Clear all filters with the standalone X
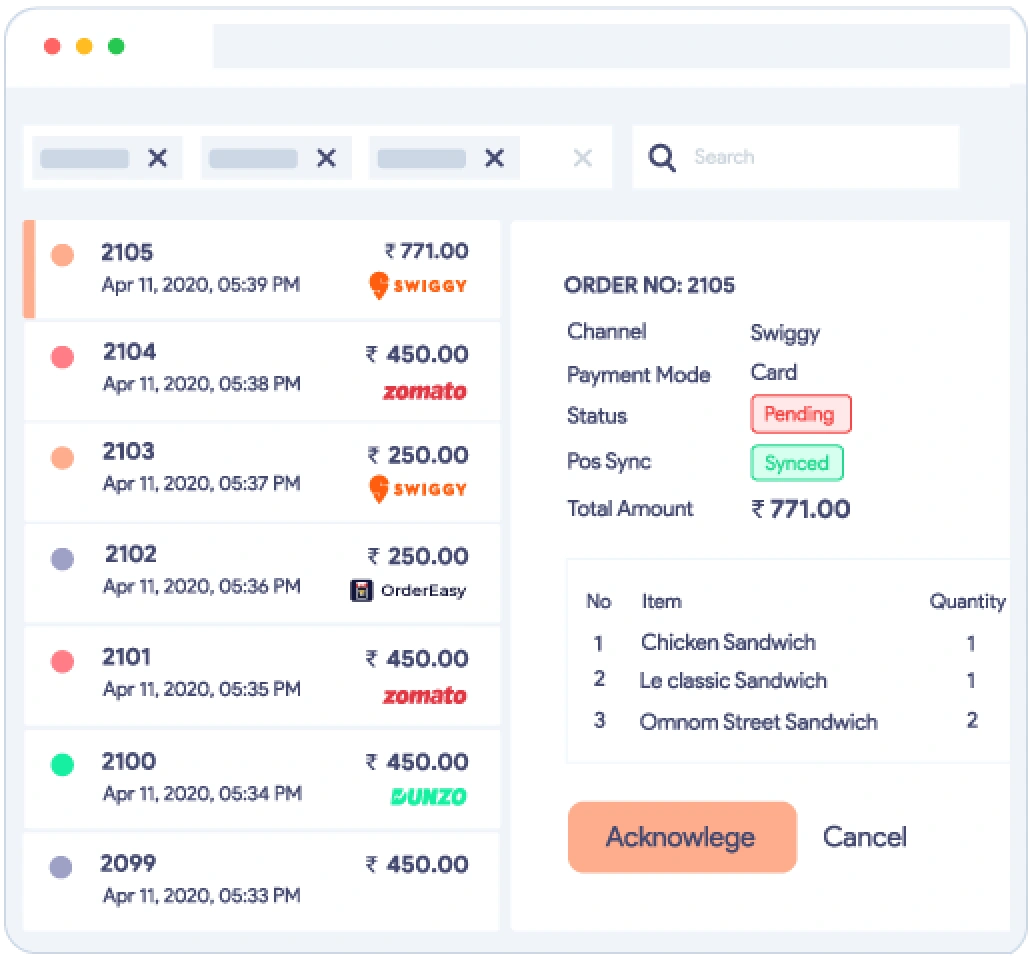Viewport: 1032px width, 960px height. (x=583, y=157)
